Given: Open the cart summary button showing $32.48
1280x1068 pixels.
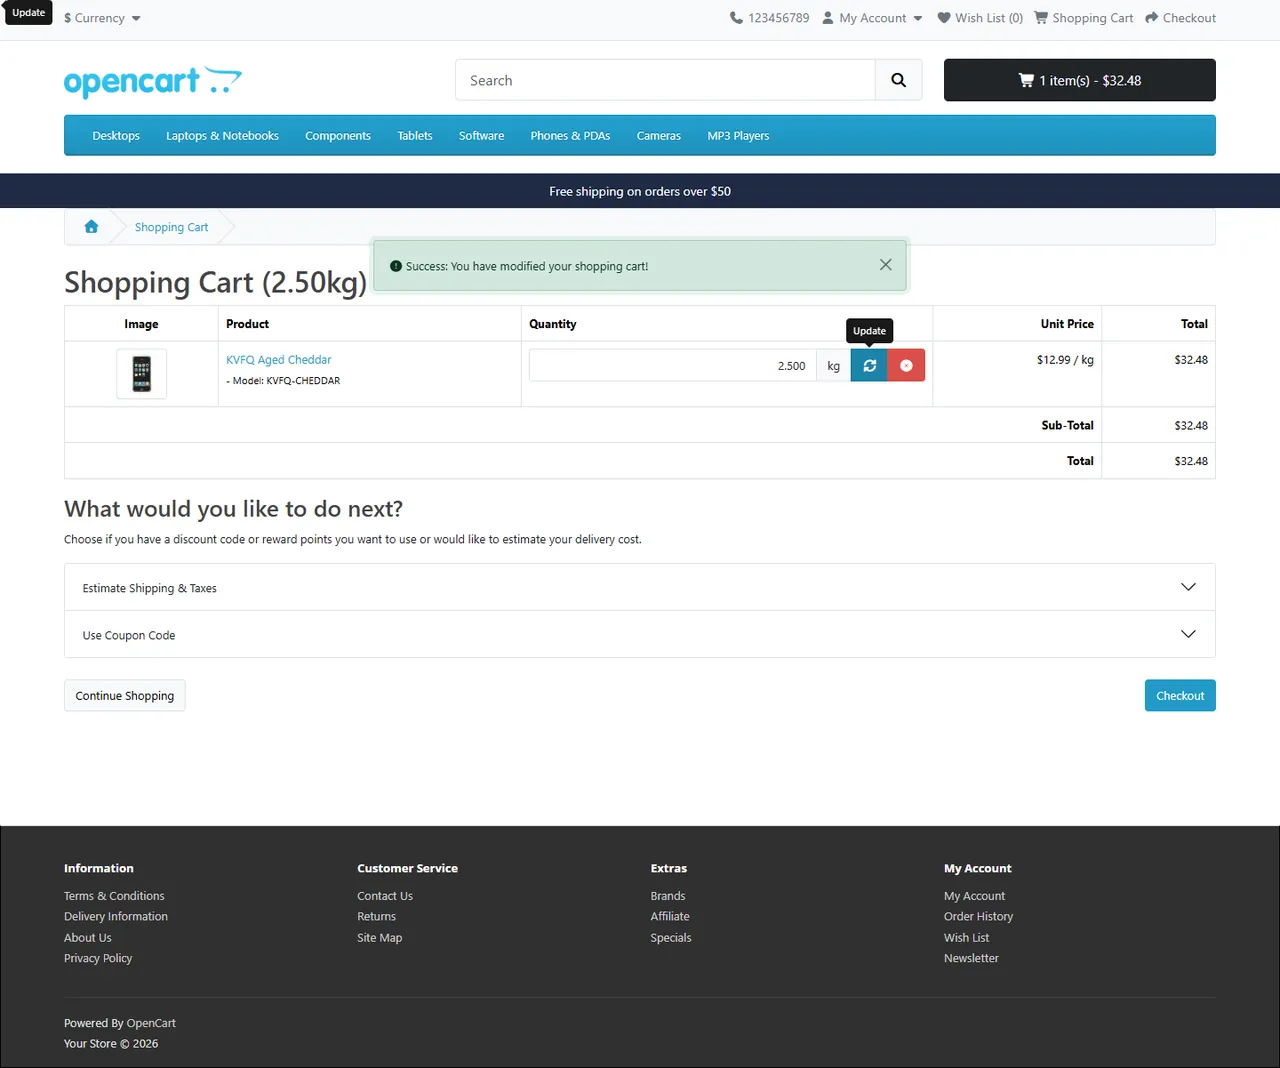Looking at the screenshot, I should point(1080,80).
